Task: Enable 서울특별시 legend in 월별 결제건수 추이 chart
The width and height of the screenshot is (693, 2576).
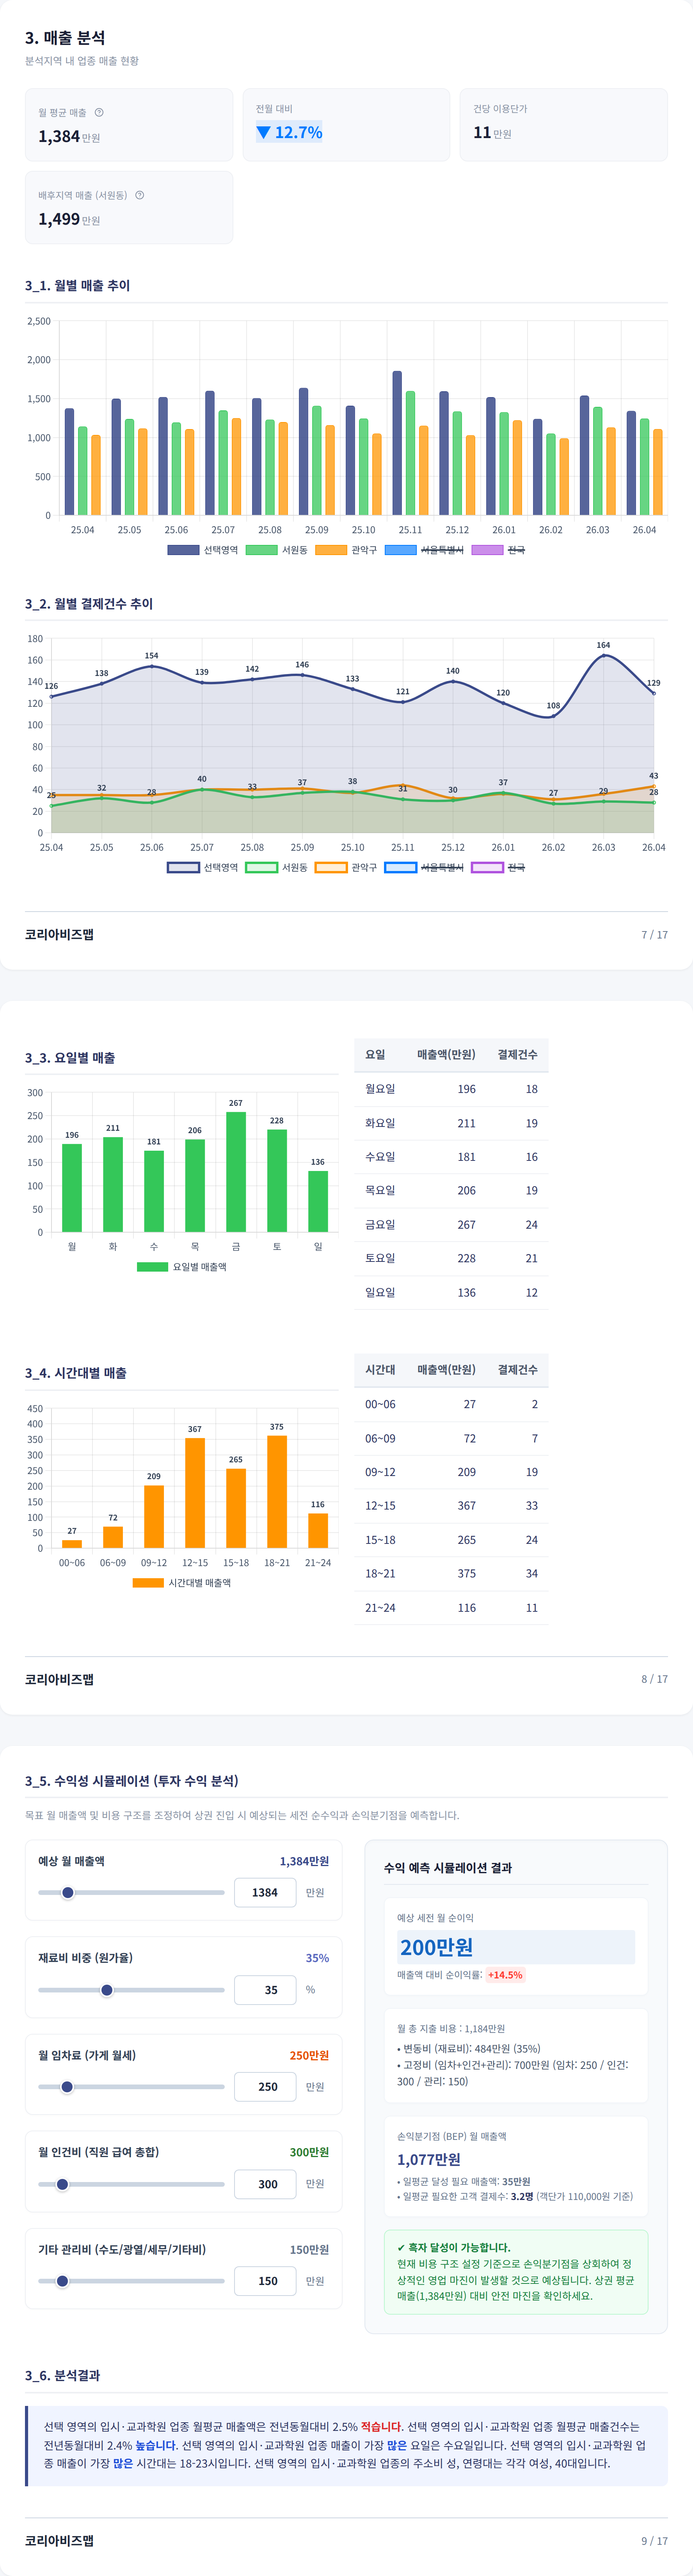Action: (x=424, y=867)
